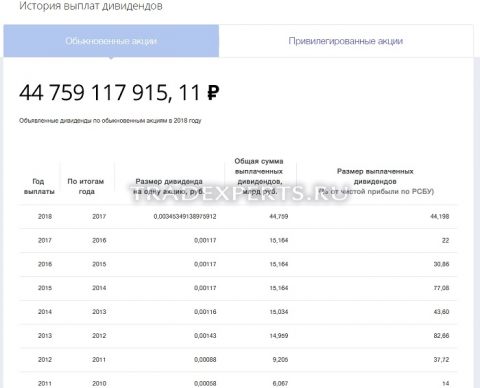Click total sum 14,959

point(279,336)
